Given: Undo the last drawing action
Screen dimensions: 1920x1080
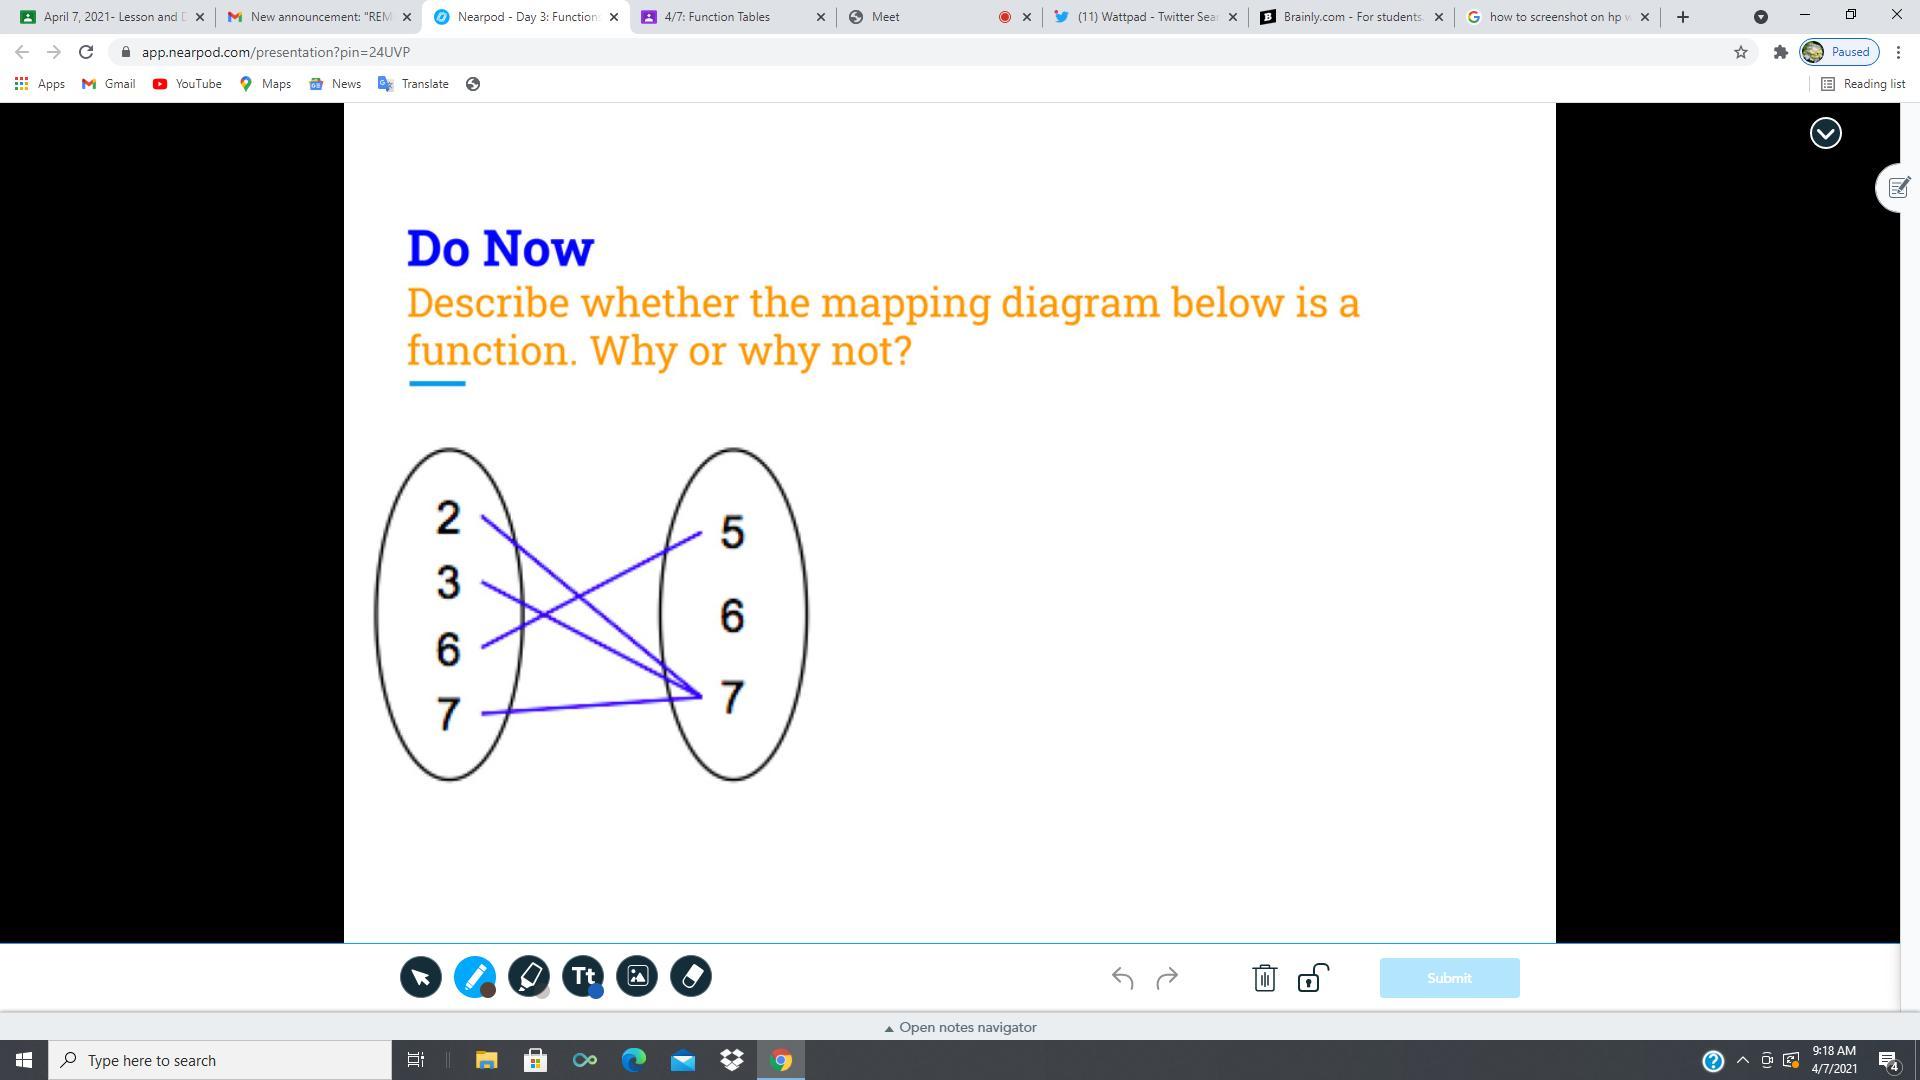Looking at the screenshot, I should click(x=1122, y=978).
